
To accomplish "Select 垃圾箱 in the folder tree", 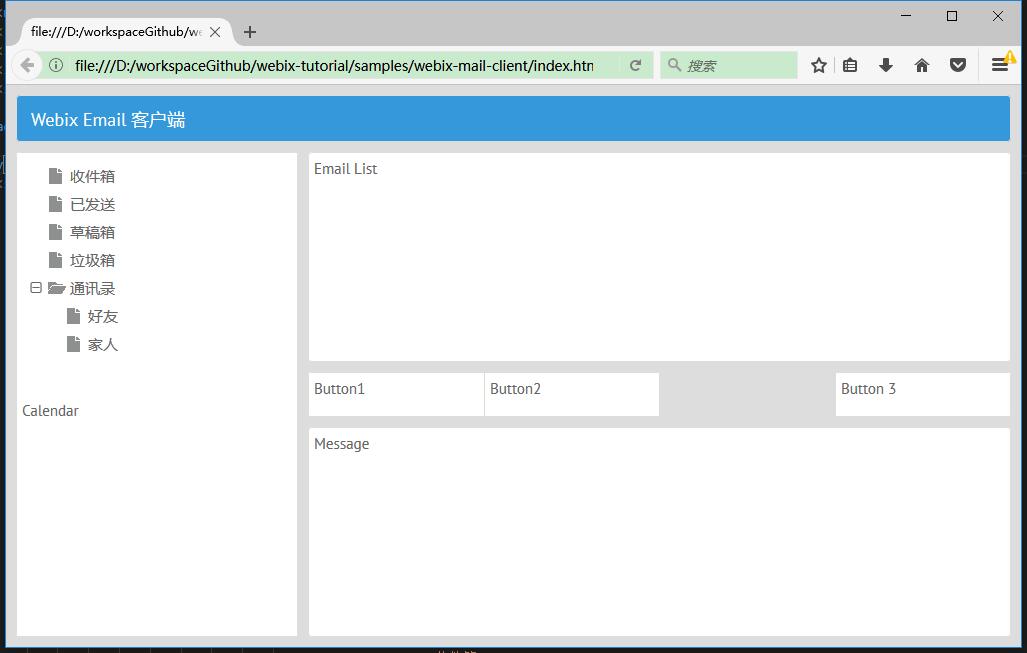I will [92, 261].
